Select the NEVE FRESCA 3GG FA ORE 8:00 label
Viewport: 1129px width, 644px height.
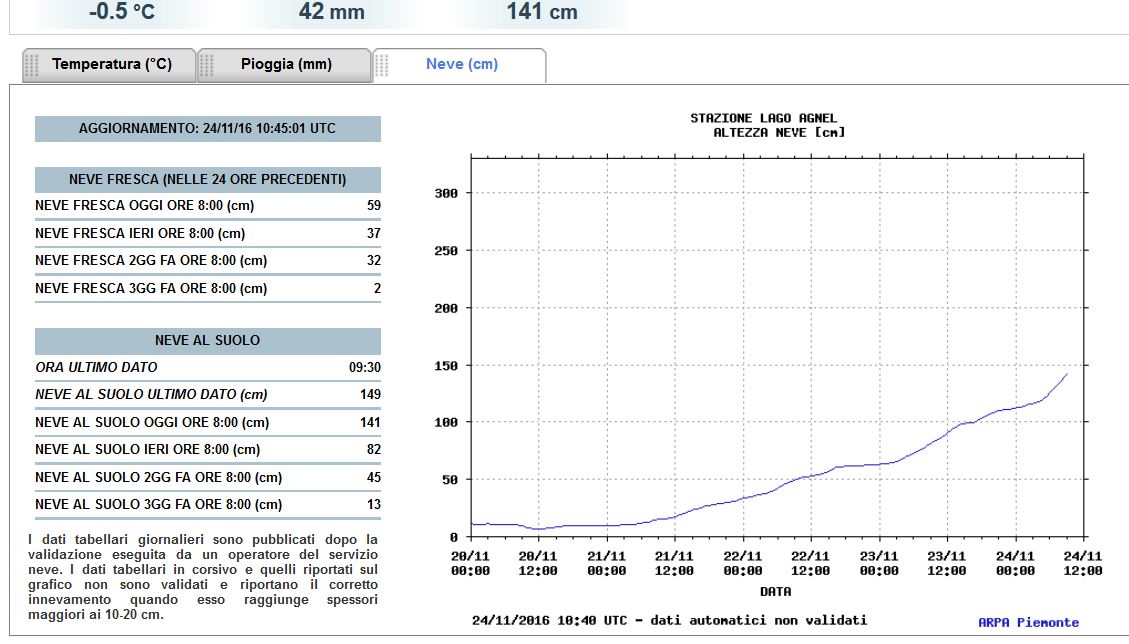tap(151, 289)
